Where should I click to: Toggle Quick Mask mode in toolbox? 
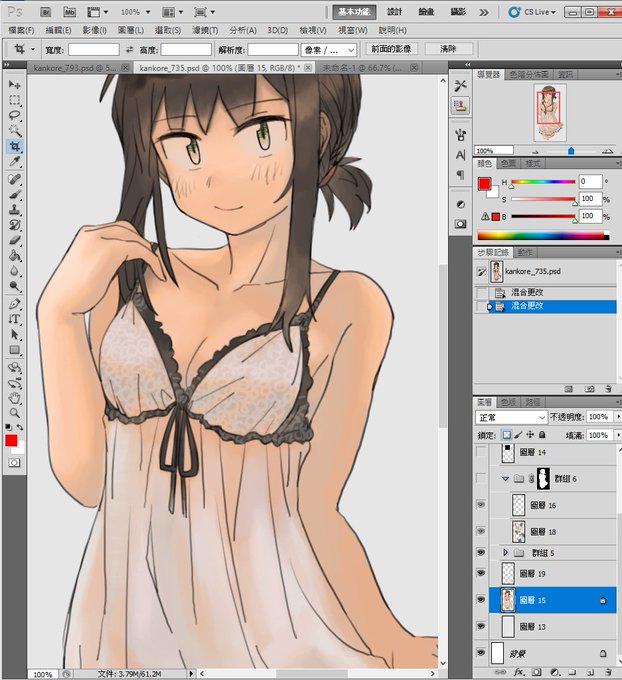(14, 463)
